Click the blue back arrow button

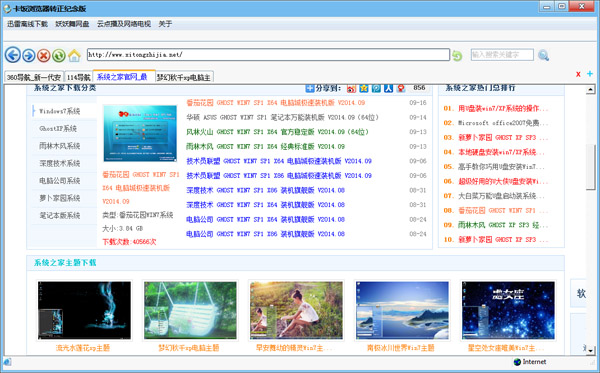point(13,55)
